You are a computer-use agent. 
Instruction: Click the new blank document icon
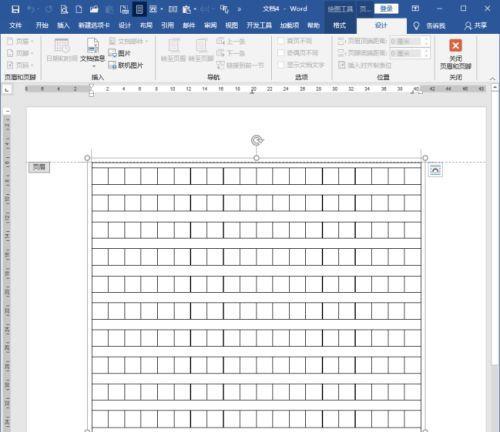click(79, 9)
